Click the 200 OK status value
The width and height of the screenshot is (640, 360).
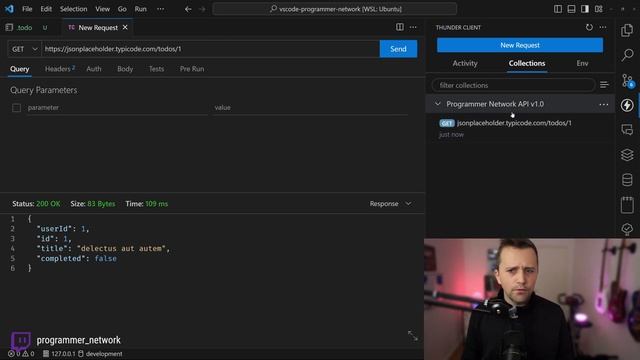click(48, 204)
